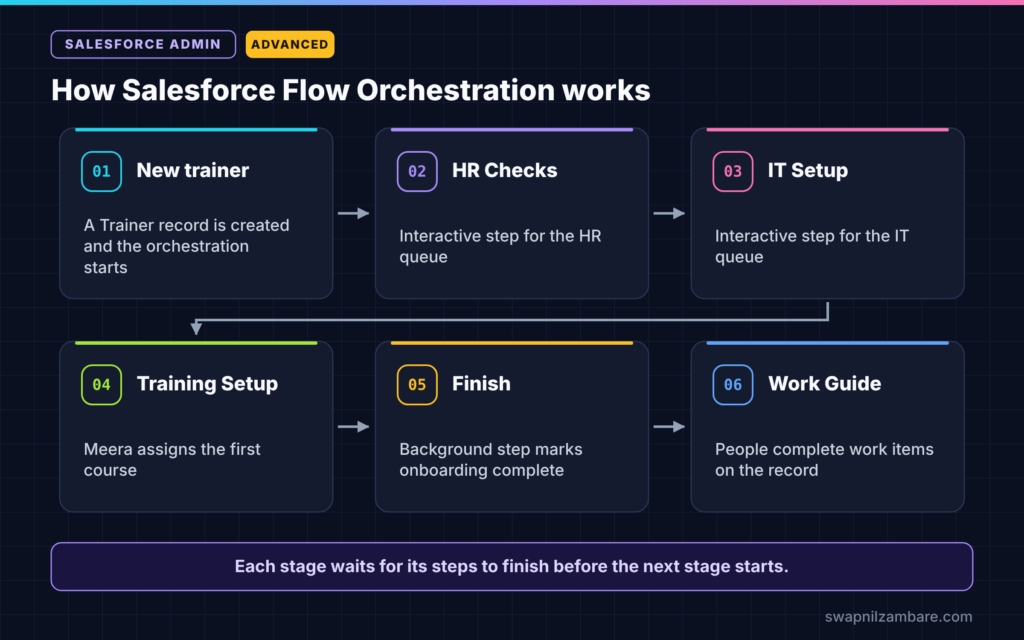This screenshot has height=640, width=1024.
Task: Select the 06 step number badge
Action: pos(733,385)
